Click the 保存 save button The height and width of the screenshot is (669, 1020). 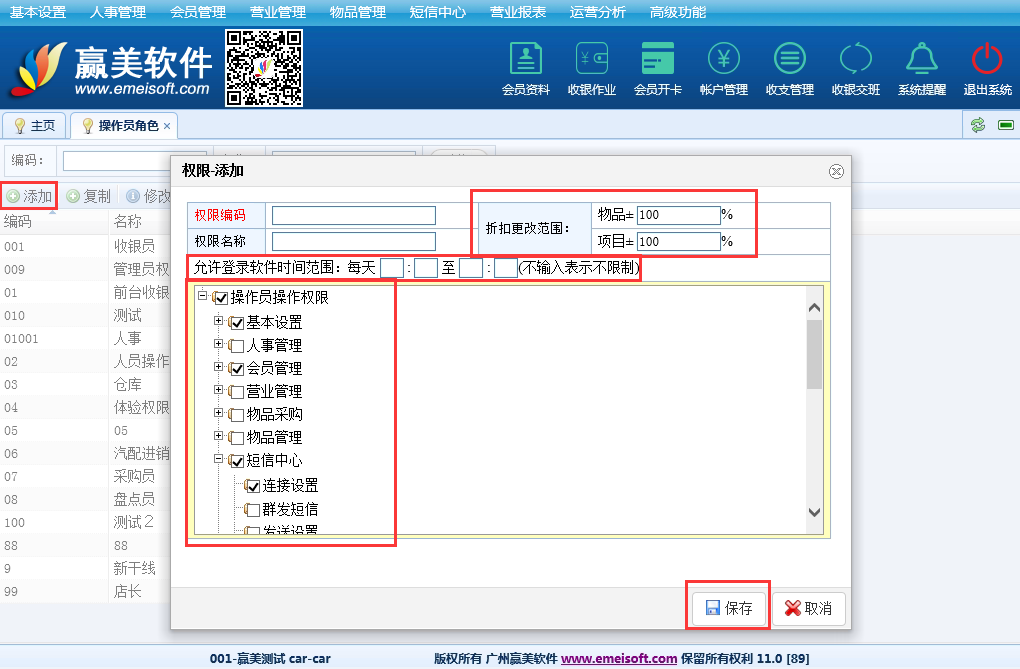(x=728, y=608)
